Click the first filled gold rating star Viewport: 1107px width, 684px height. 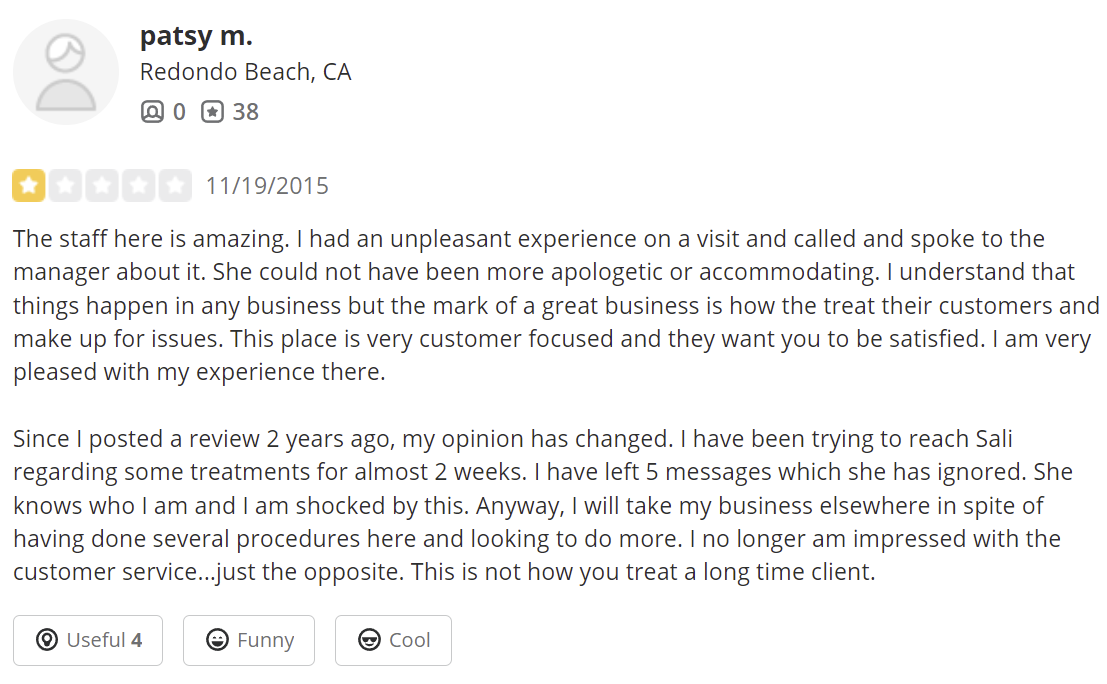click(x=29, y=186)
